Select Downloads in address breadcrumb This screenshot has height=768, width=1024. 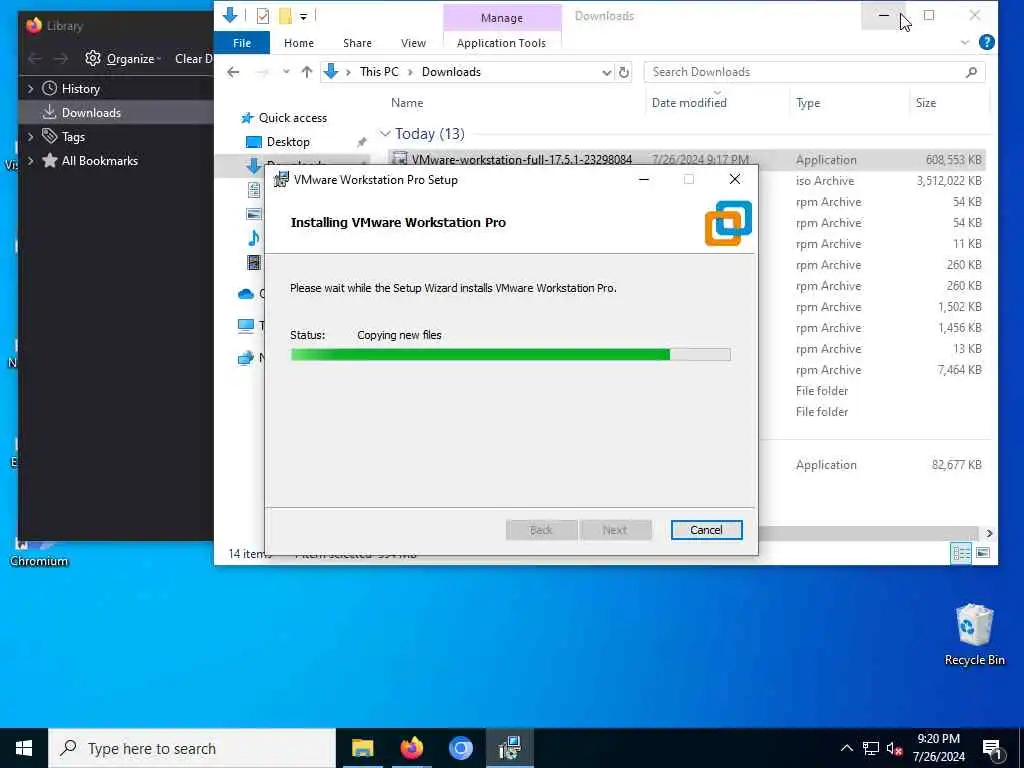pyautogui.click(x=451, y=72)
